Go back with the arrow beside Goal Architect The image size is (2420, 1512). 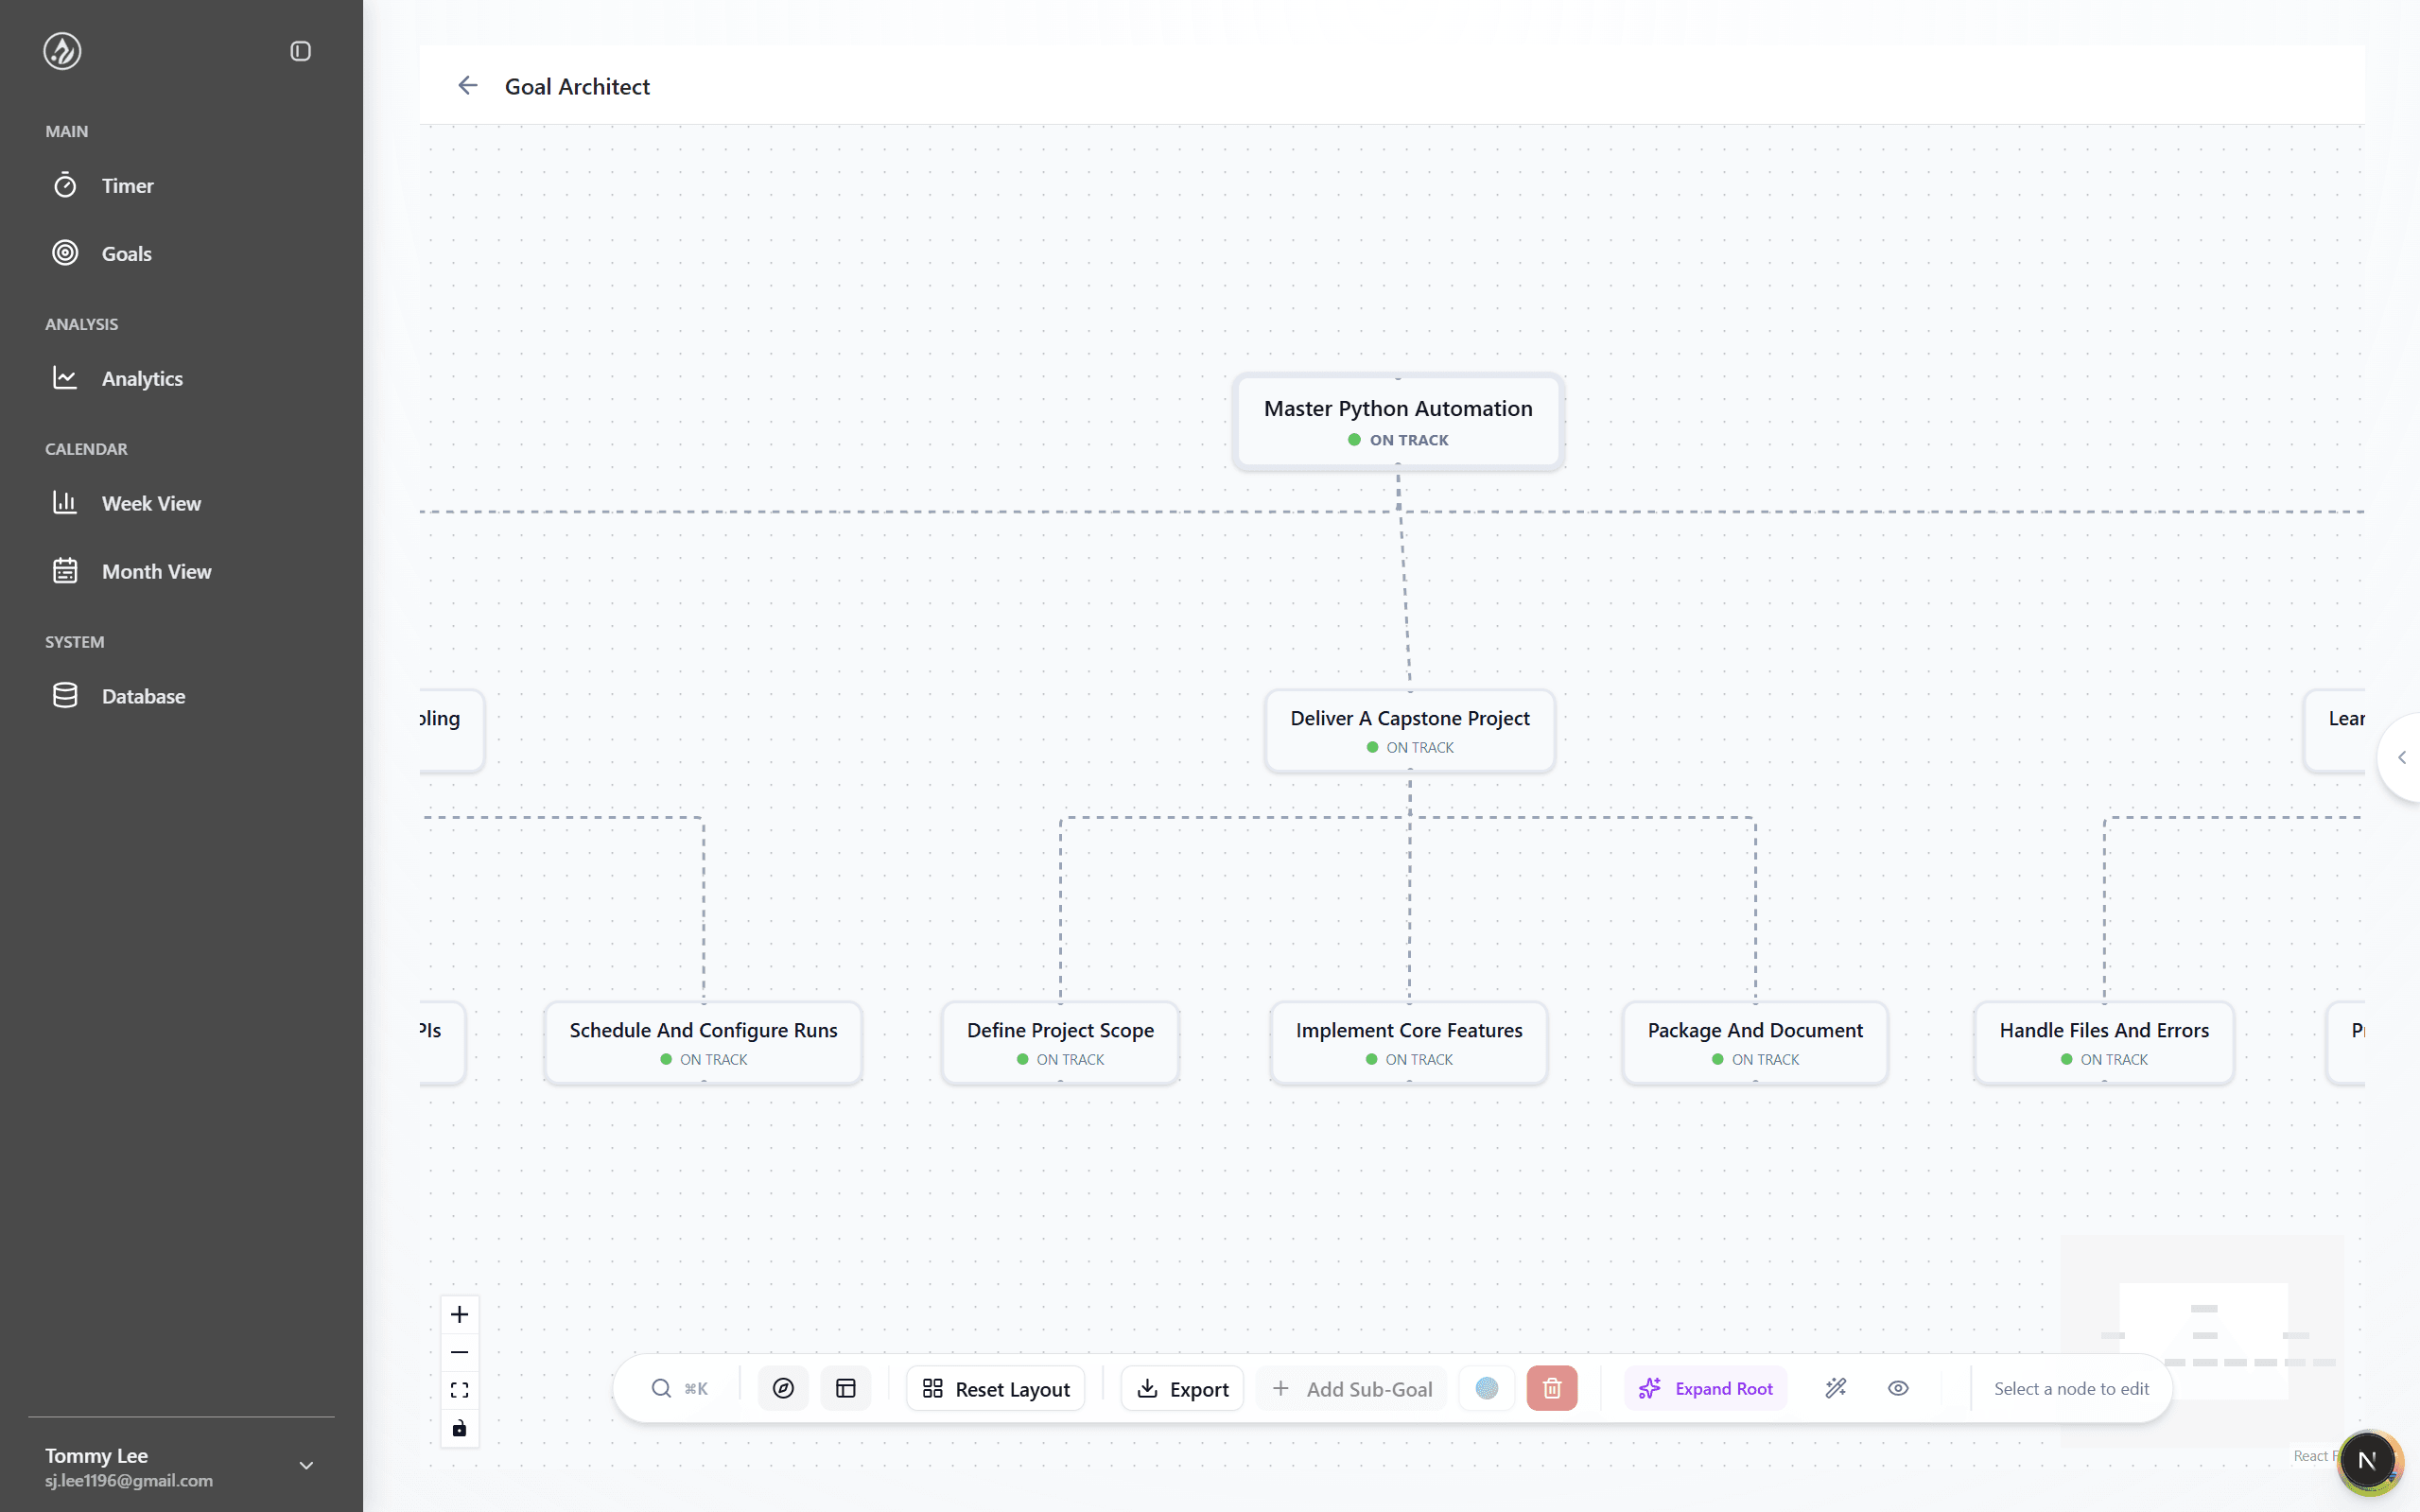point(467,86)
